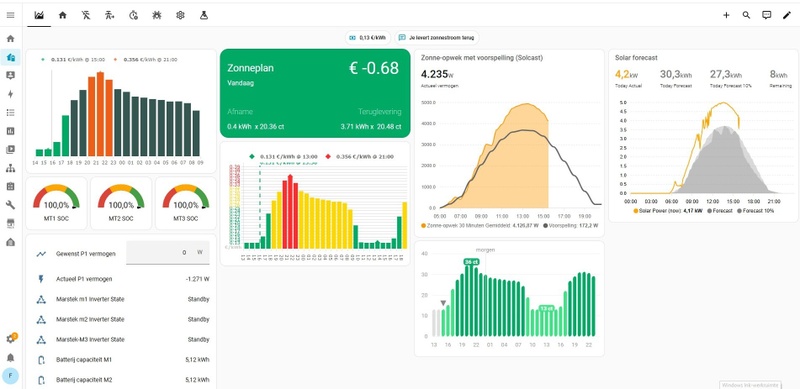Click the 0,13 €/kWh price chip
This screenshot has width=800, height=389.
coord(368,38)
